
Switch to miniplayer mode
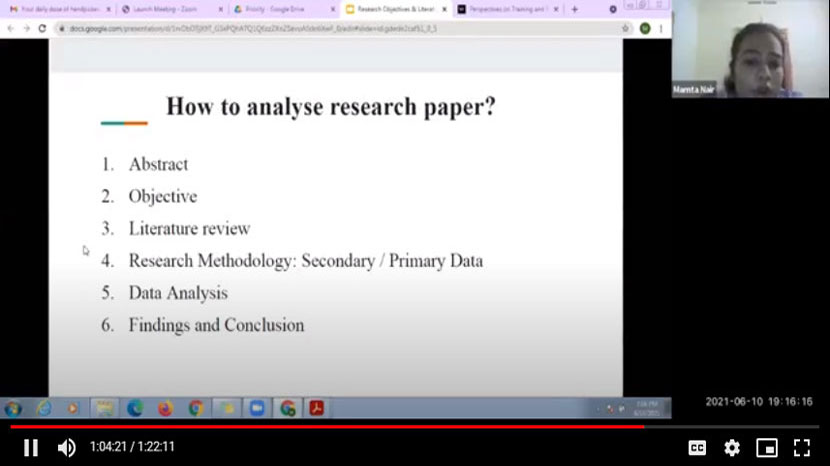tap(766, 448)
